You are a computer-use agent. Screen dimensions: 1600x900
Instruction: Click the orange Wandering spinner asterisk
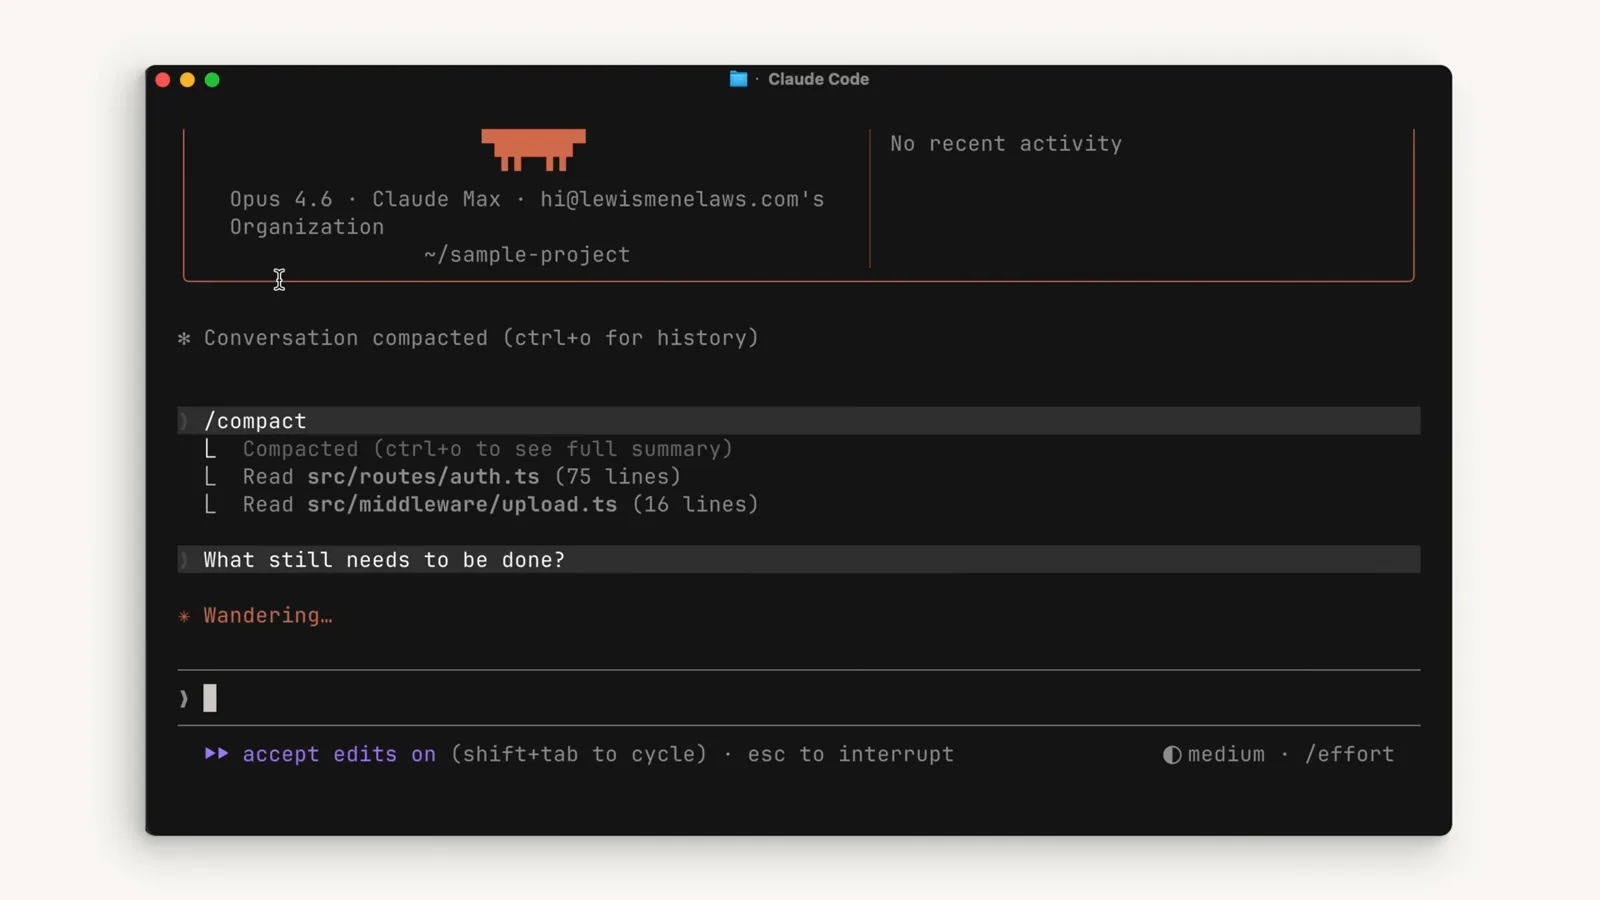(x=184, y=616)
